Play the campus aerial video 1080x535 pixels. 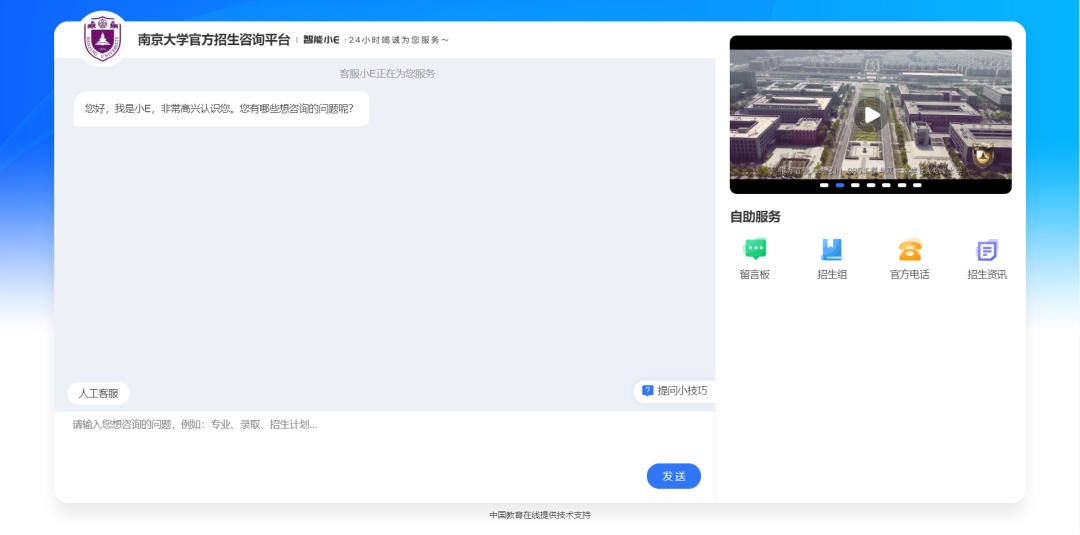pos(871,115)
